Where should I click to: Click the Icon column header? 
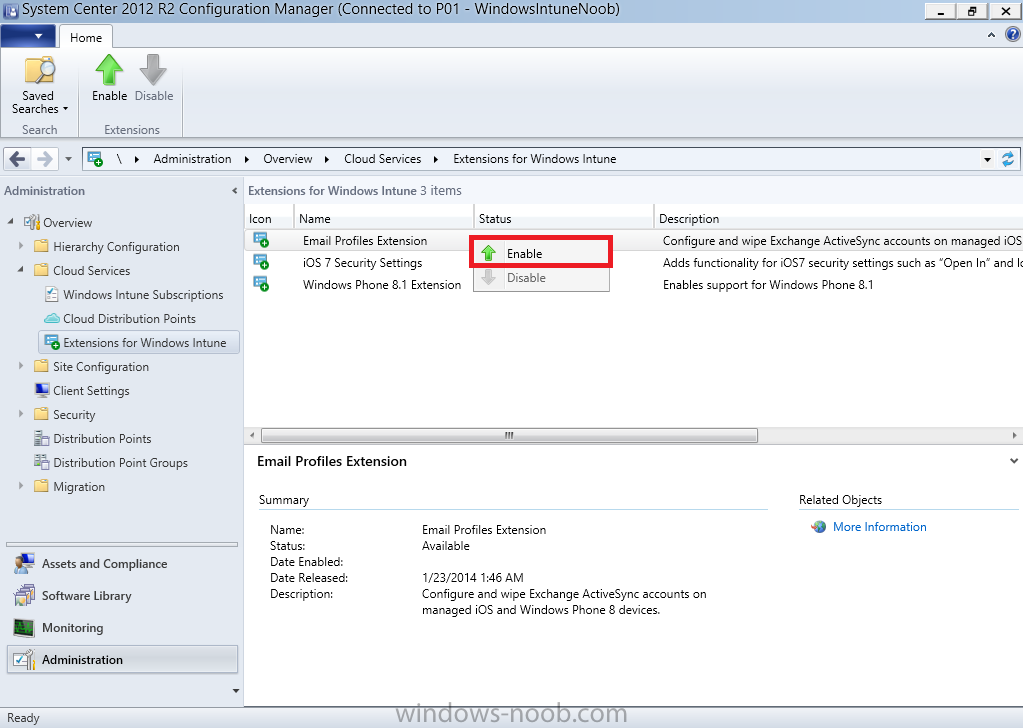[x=269, y=219]
